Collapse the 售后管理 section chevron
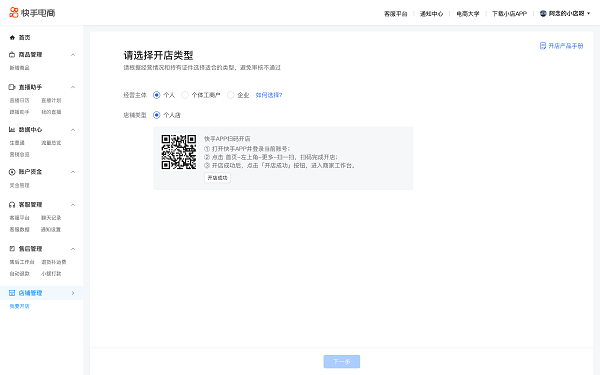 point(73,249)
